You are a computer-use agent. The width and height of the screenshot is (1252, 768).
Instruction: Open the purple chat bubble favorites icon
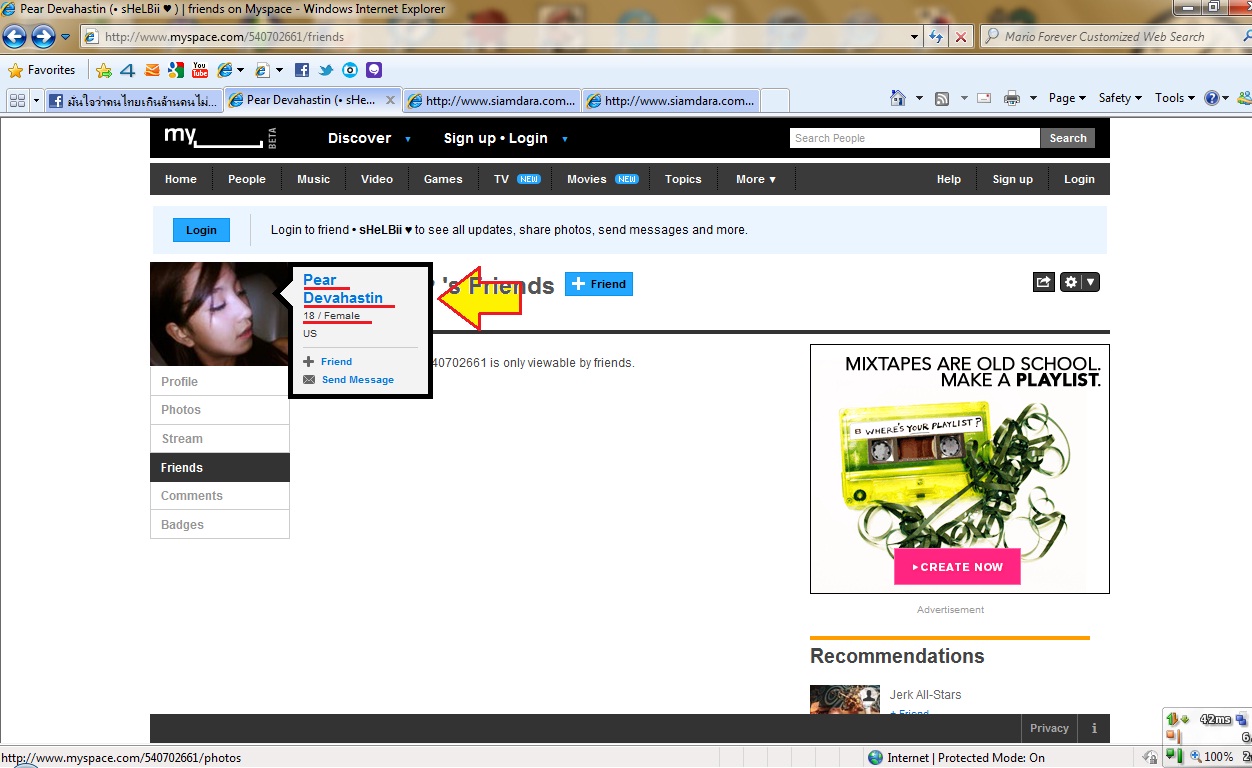coord(374,70)
